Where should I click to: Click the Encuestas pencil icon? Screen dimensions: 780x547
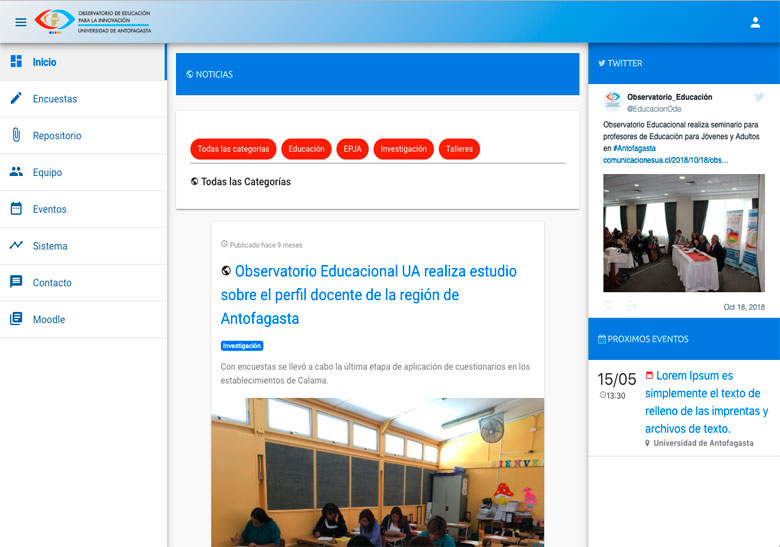coord(16,98)
